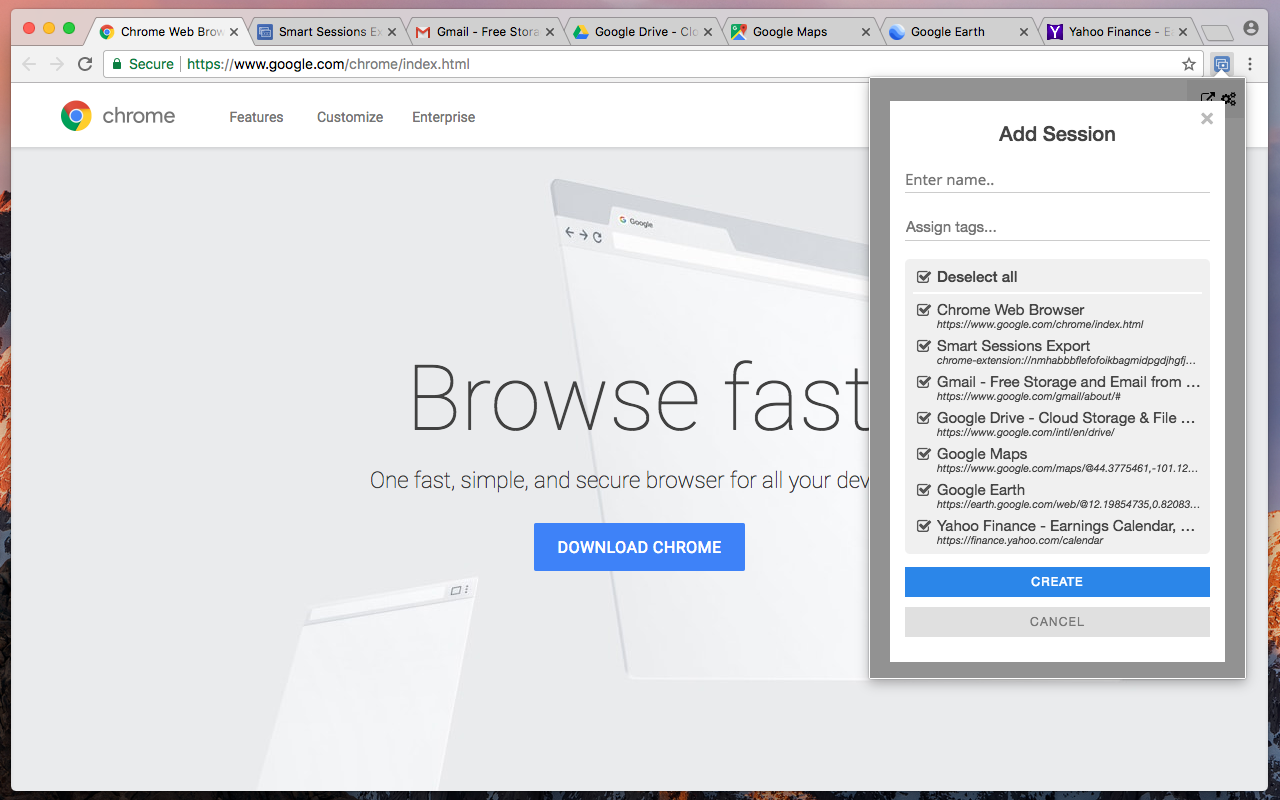Click the https://www.google.com/gmail/about/# URL text
The height and width of the screenshot is (800, 1280).
(1028, 397)
